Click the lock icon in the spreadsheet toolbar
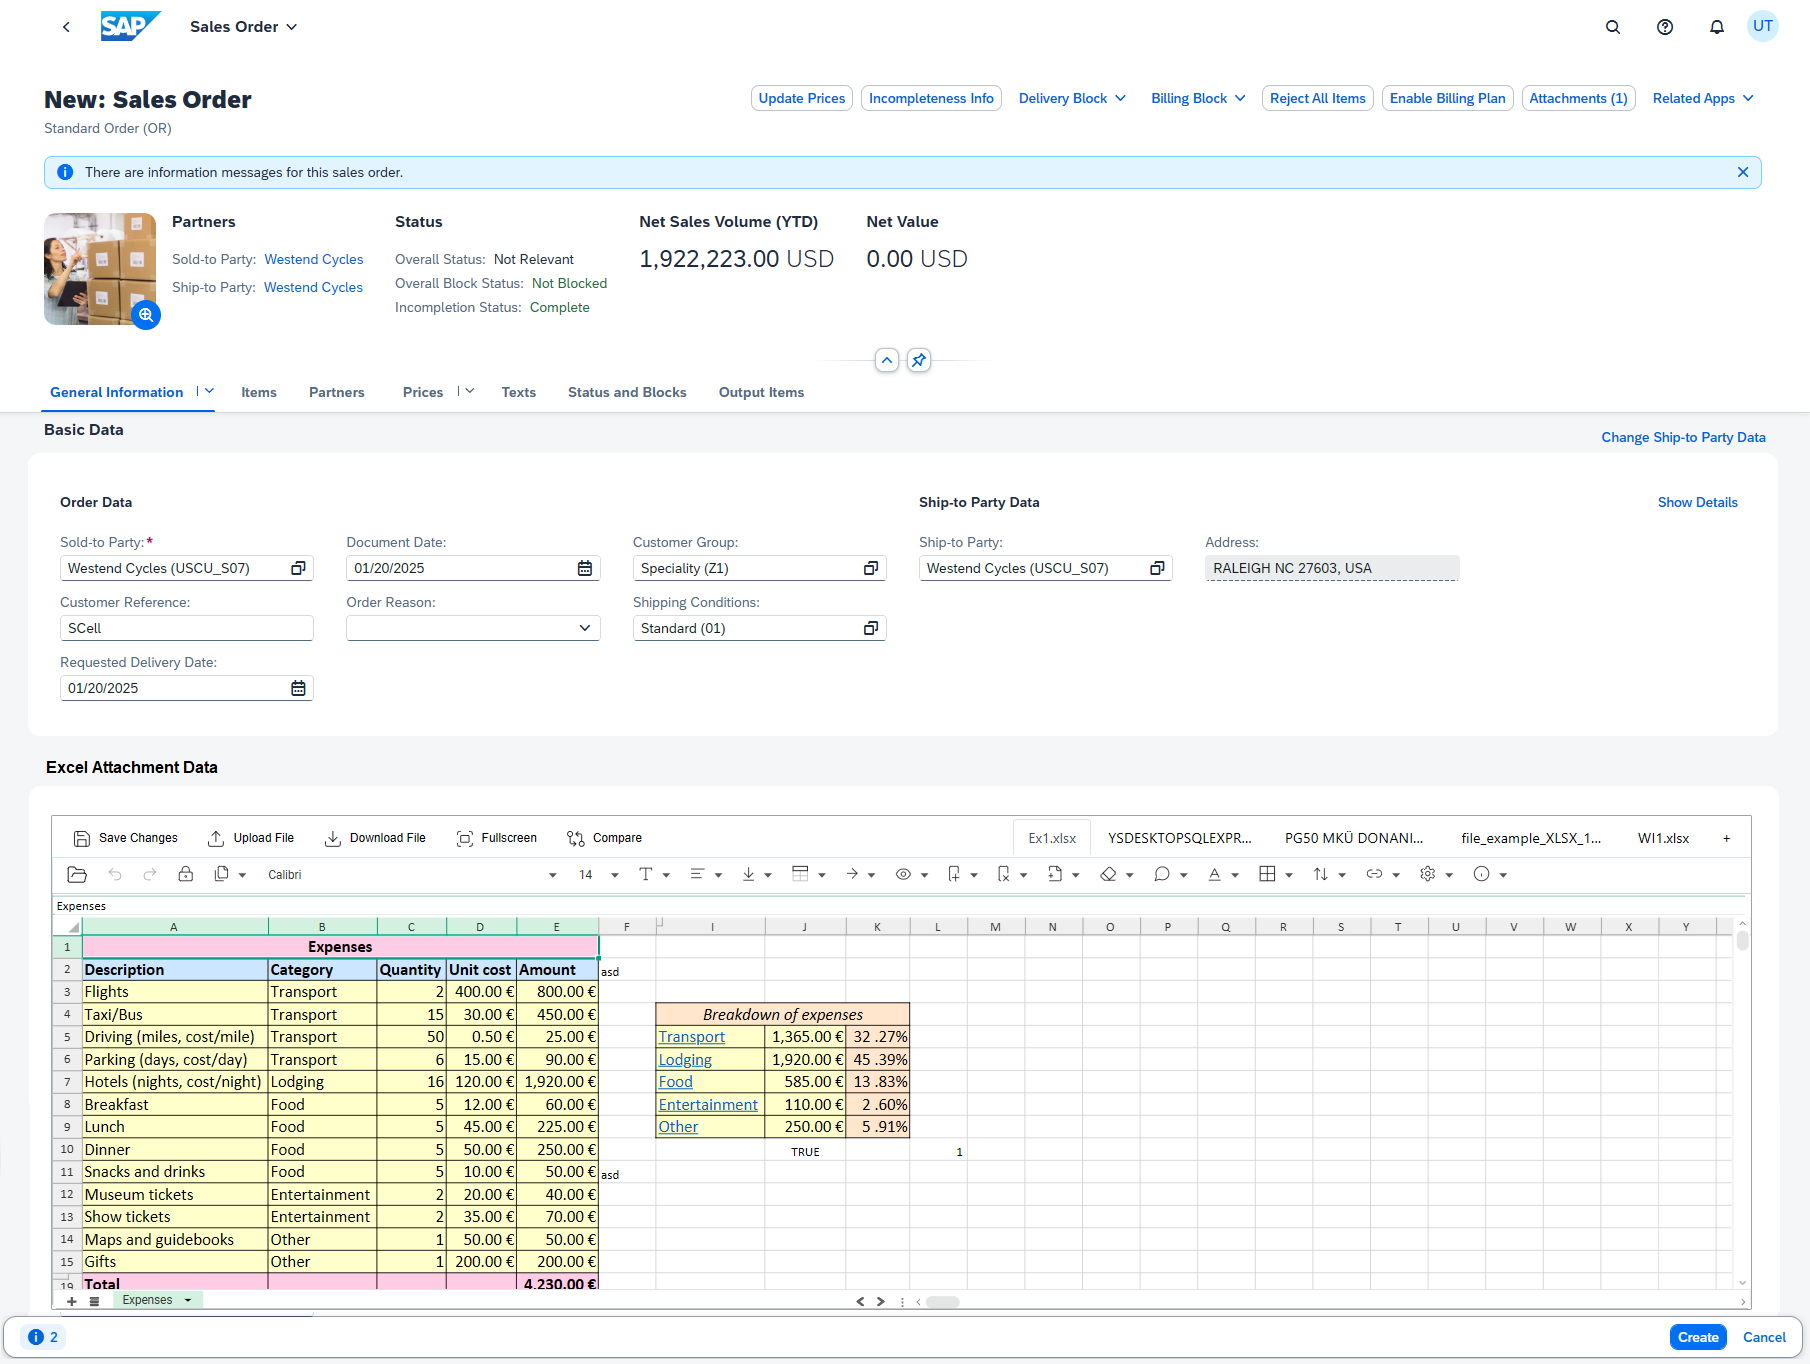 tap(186, 874)
